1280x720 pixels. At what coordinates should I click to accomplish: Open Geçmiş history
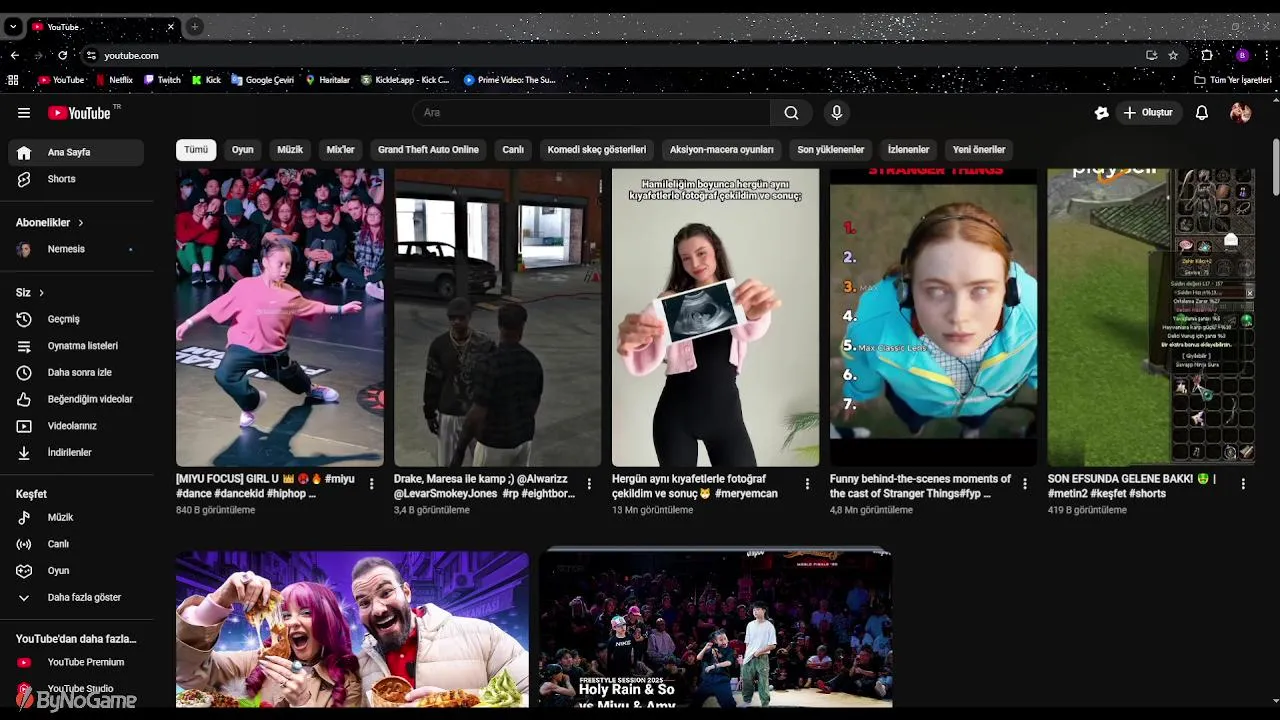pyautogui.click(x=76, y=319)
